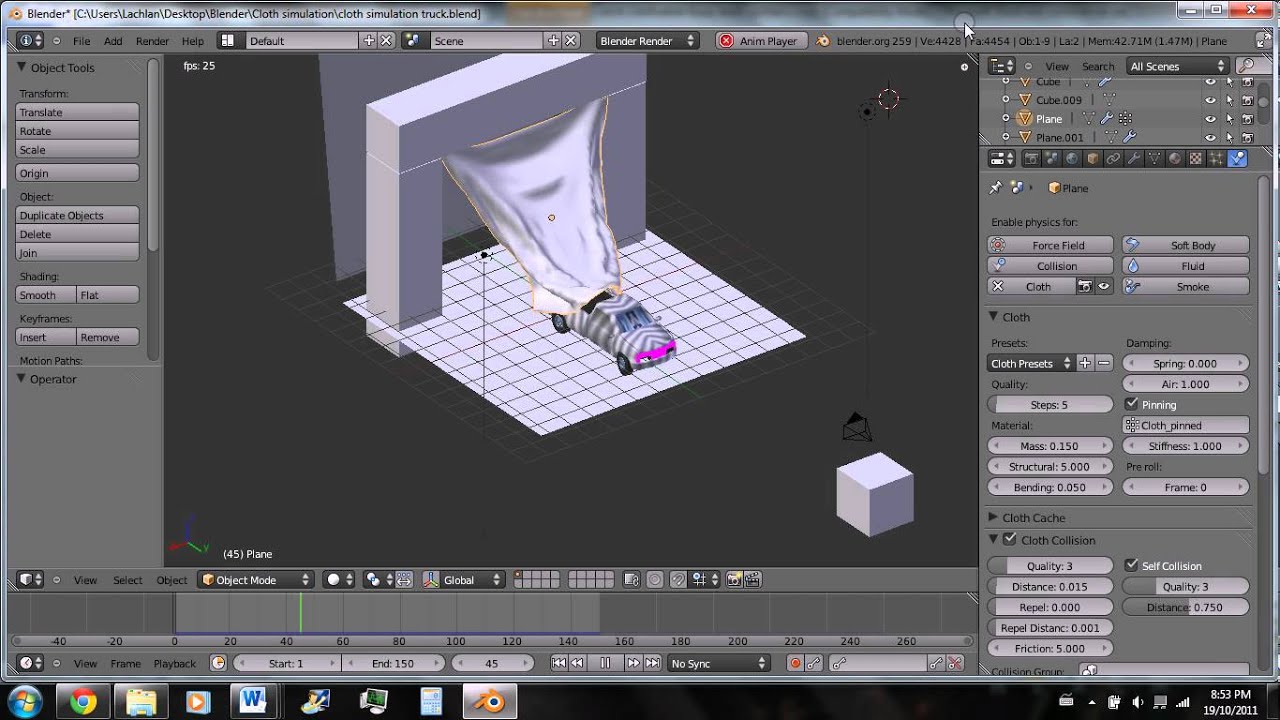Open the Particles properties tab (sparkle icon)
The image size is (1280, 720).
coord(1215,158)
